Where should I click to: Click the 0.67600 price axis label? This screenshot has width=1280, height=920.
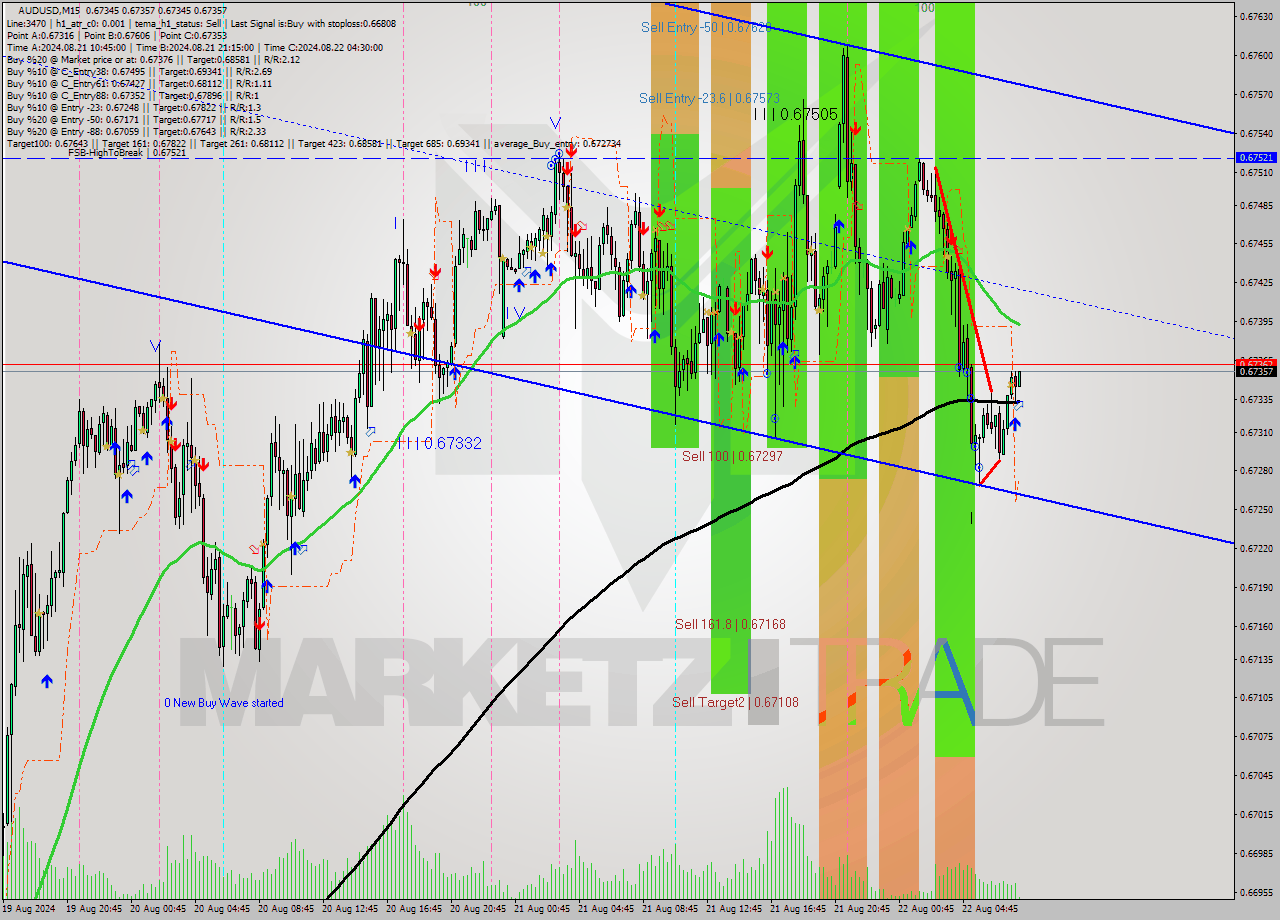pos(1256,56)
